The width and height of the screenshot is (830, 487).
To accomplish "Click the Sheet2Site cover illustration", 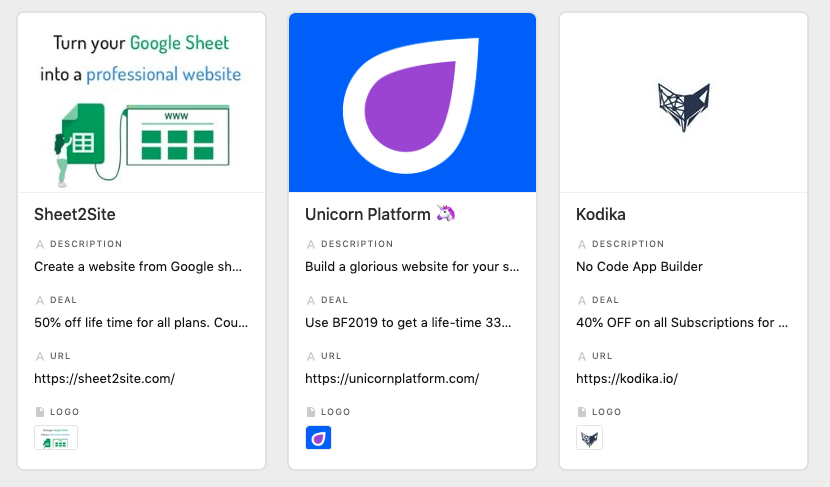I will pos(141,103).
